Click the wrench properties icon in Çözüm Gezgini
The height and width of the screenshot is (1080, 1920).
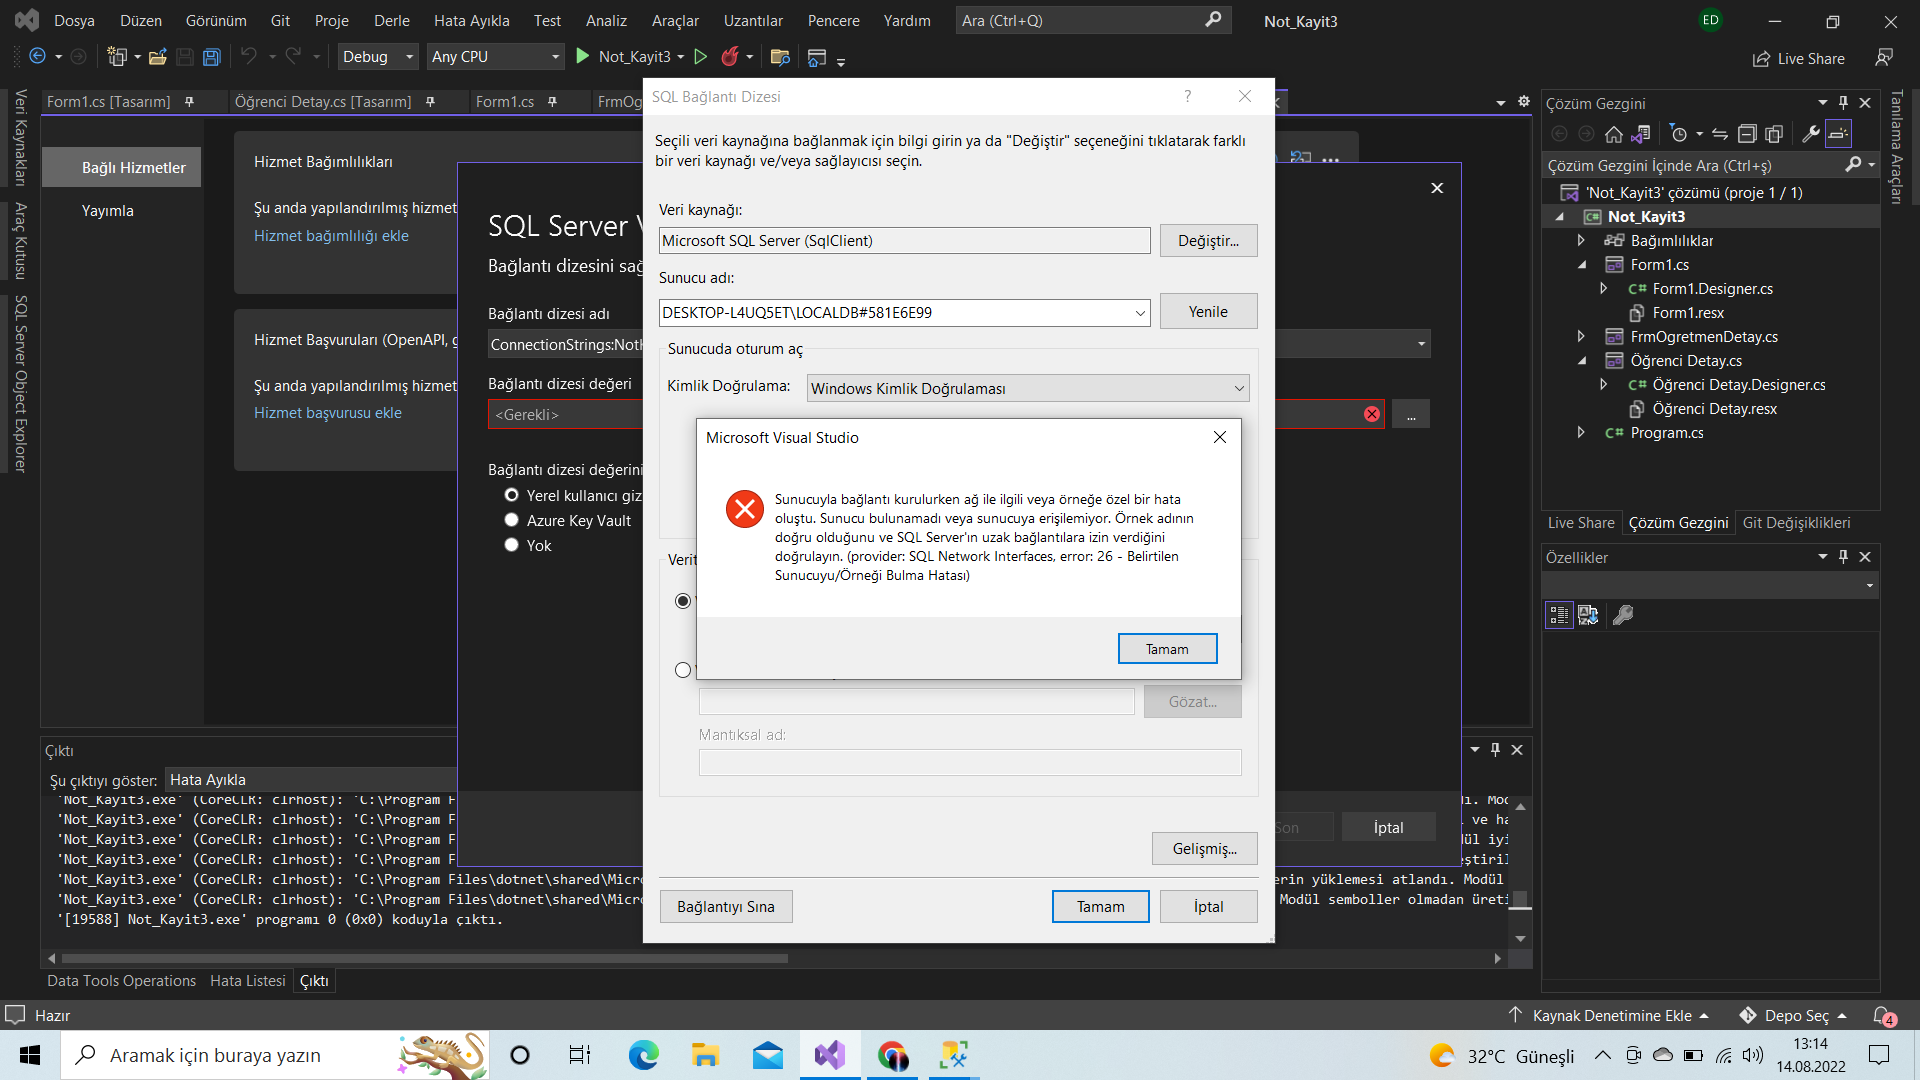1810,134
